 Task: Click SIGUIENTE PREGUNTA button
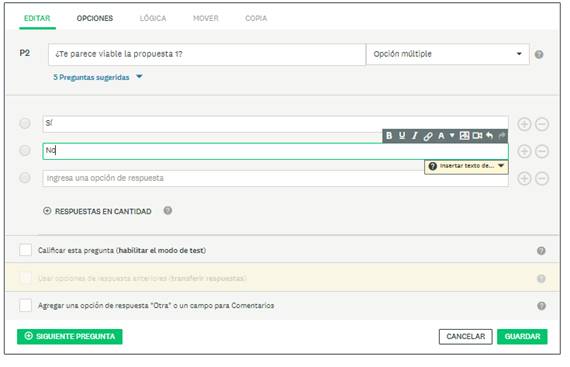pyautogui.click(x=70, y=336)
